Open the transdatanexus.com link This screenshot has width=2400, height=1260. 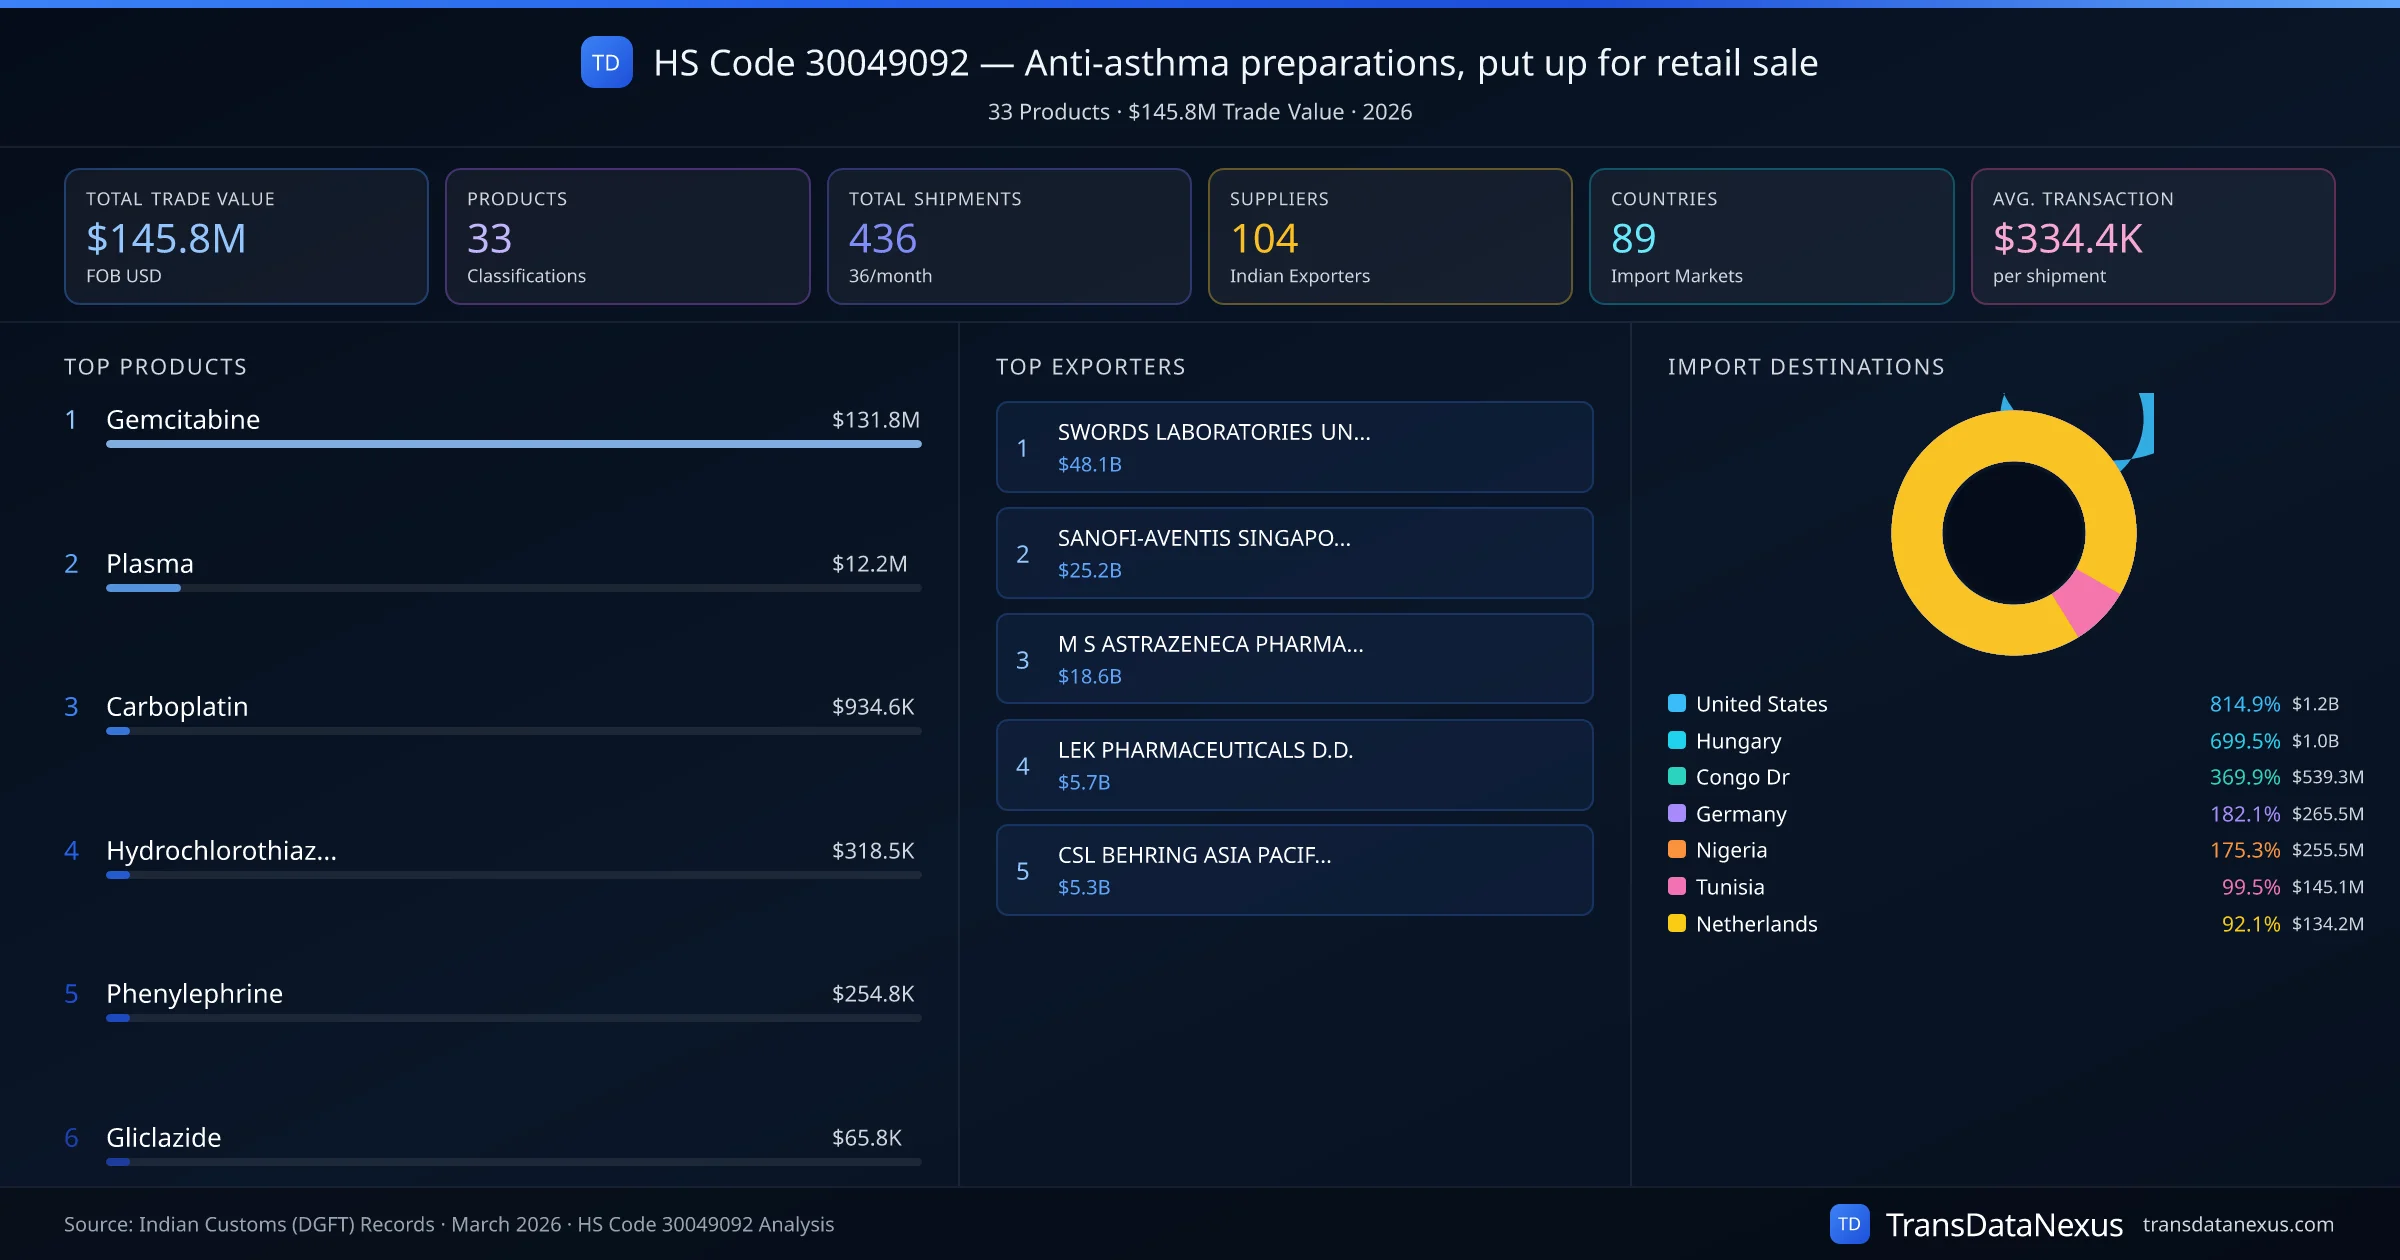tap(2237, 1224)
